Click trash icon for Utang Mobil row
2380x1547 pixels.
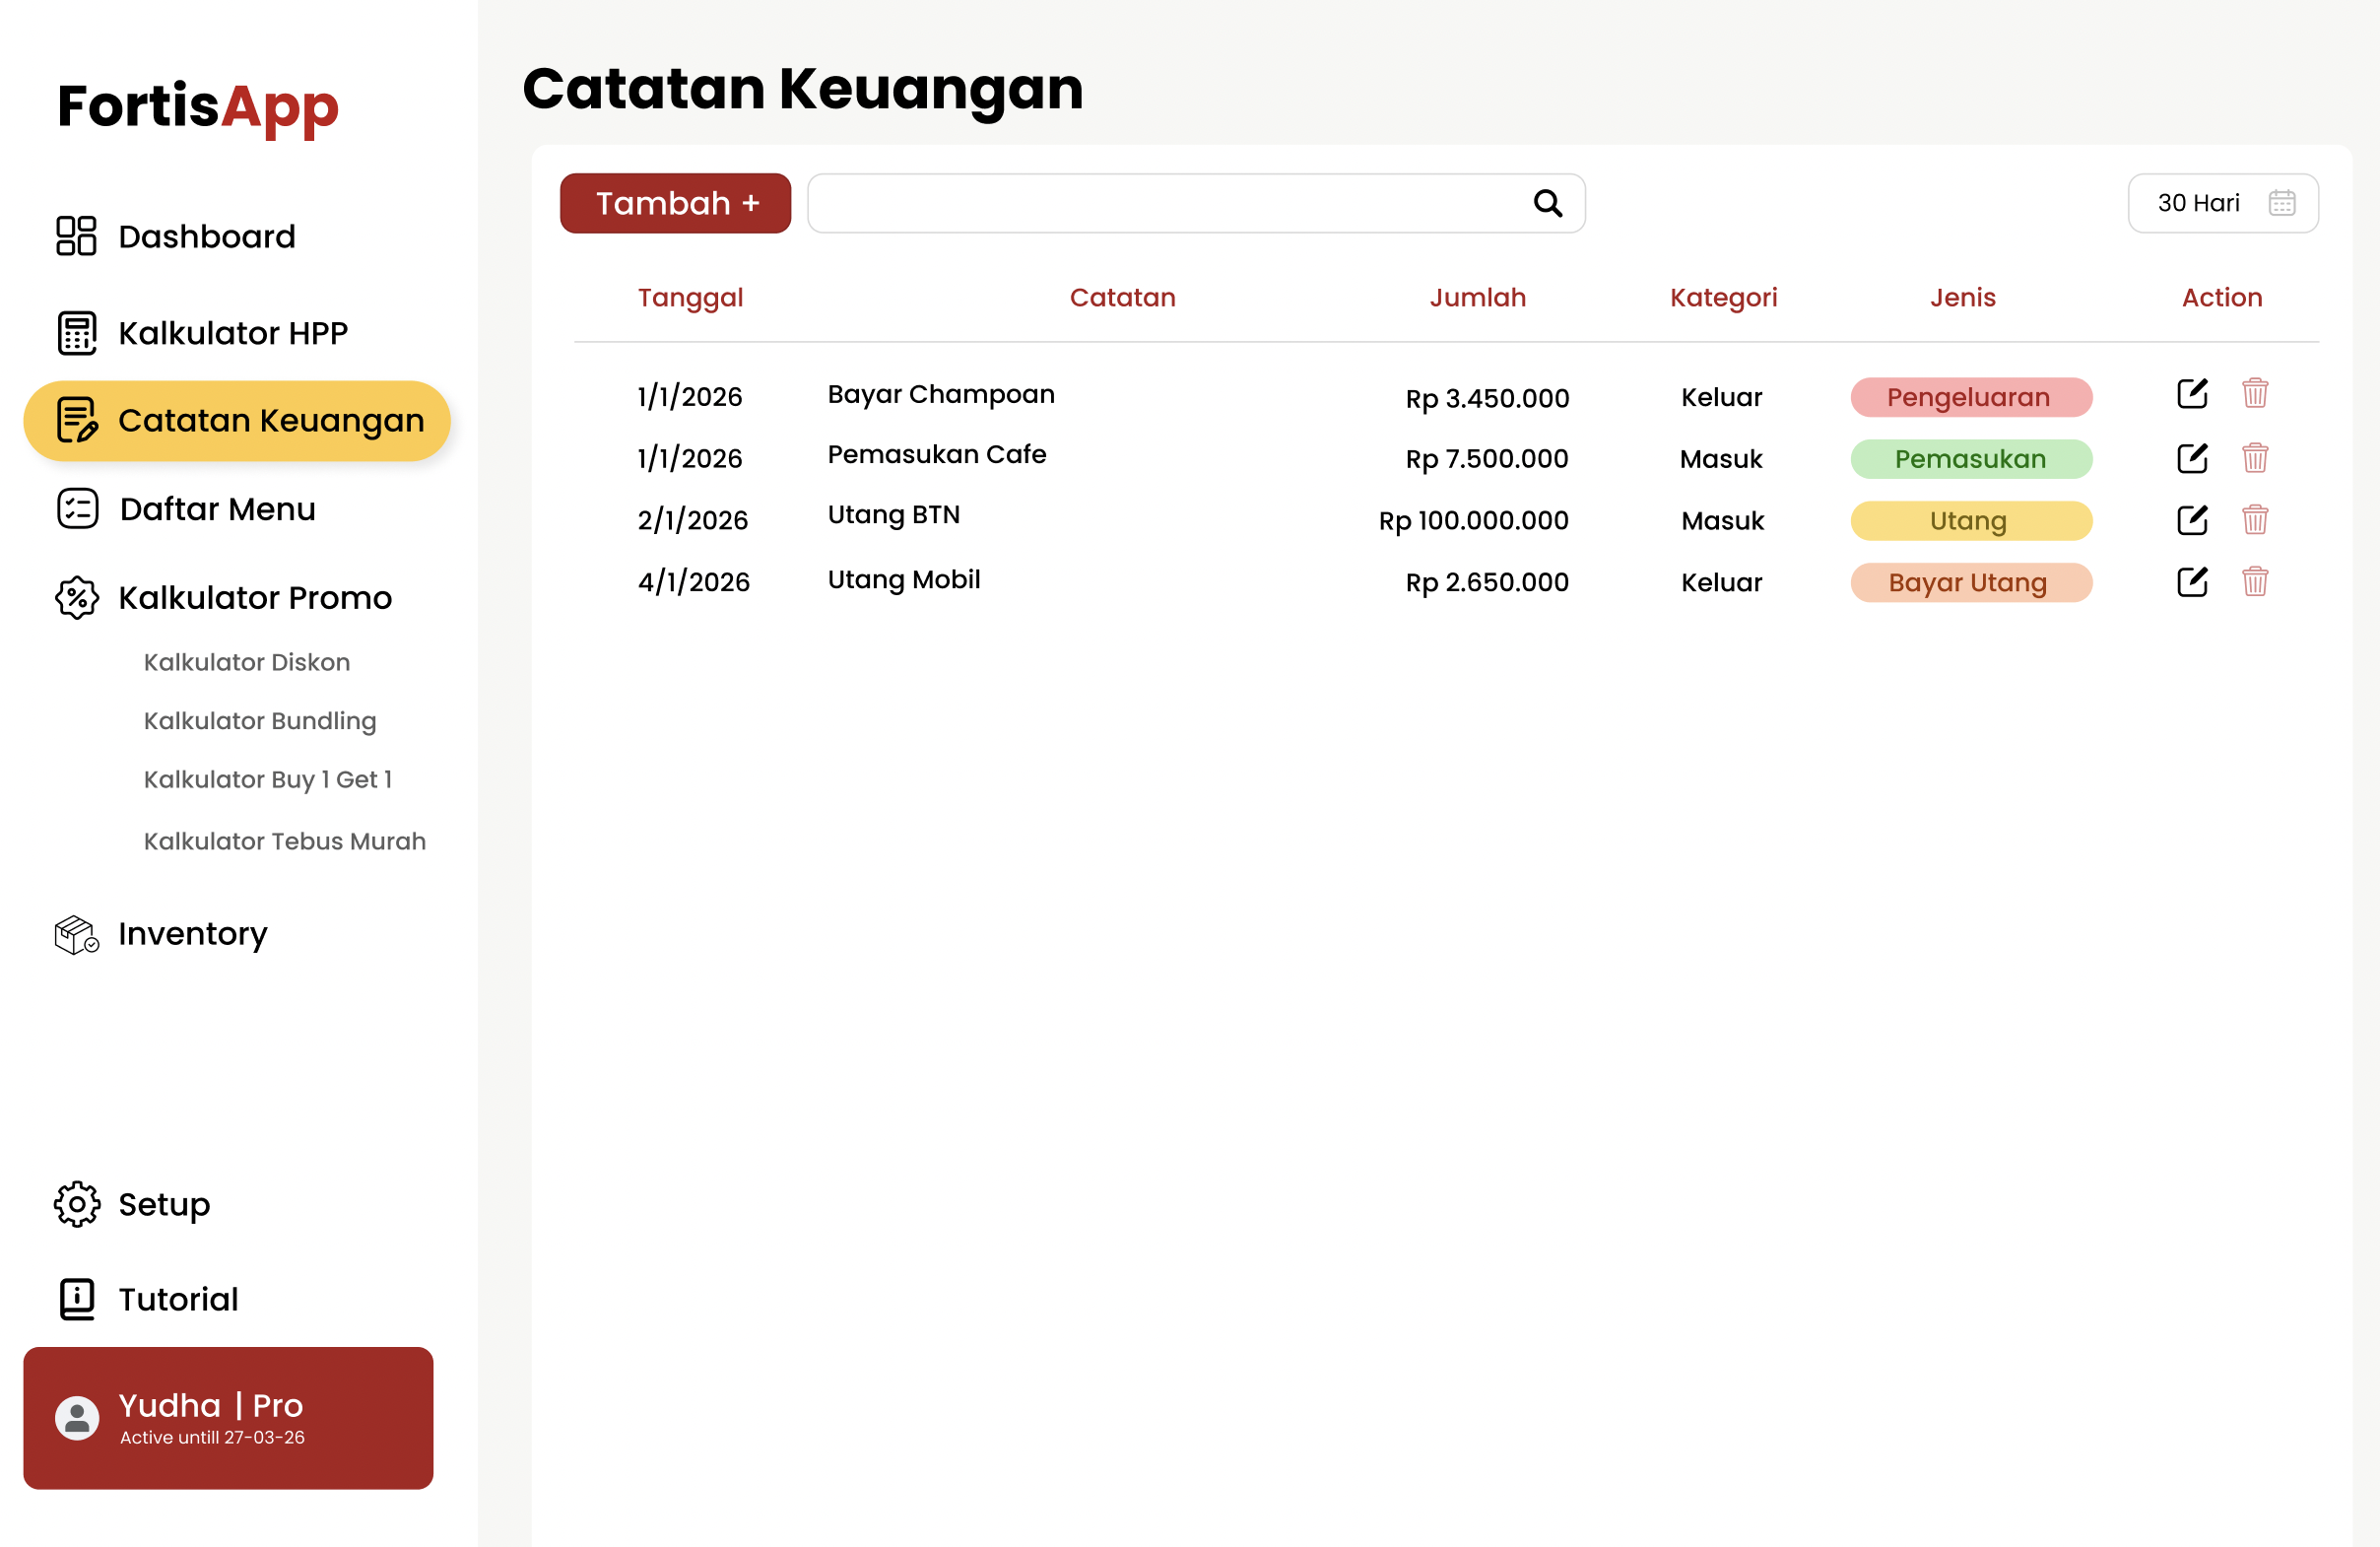[2254, 582]
